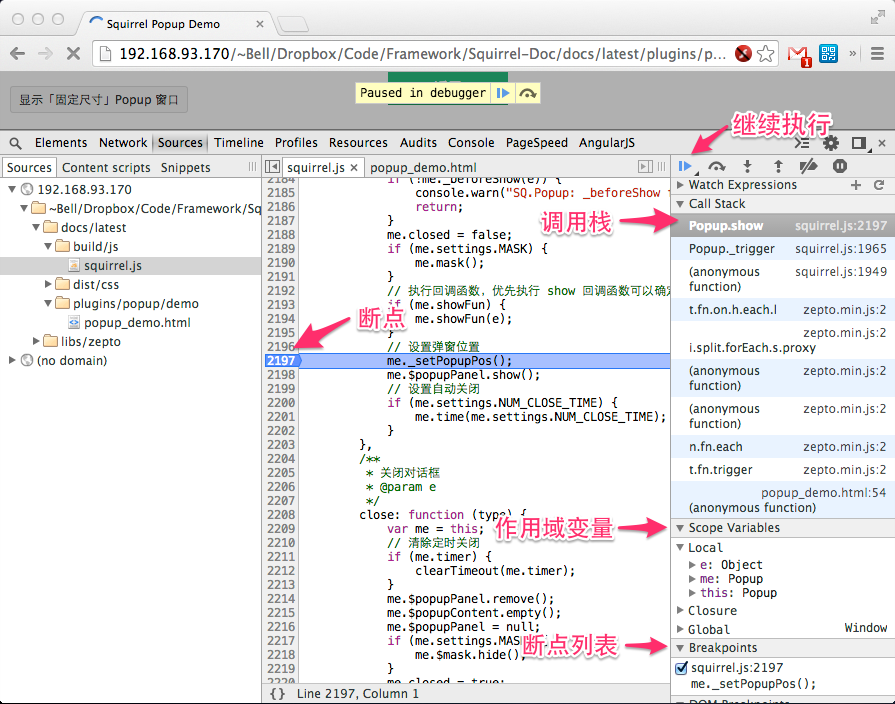Image resolution: width=895 pixels, height=704 pixels.
Task: Step over next function call in Sources panel
Action: click(716, 166)
